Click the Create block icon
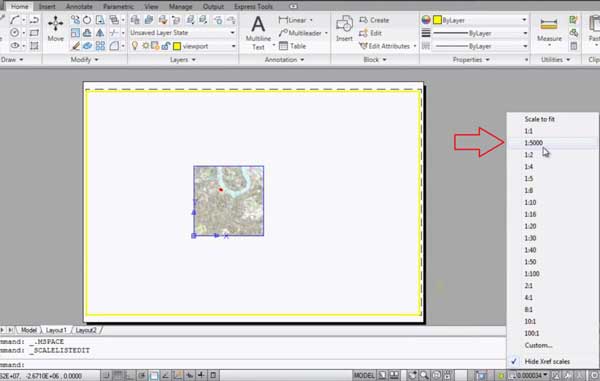 pos(374,20)
